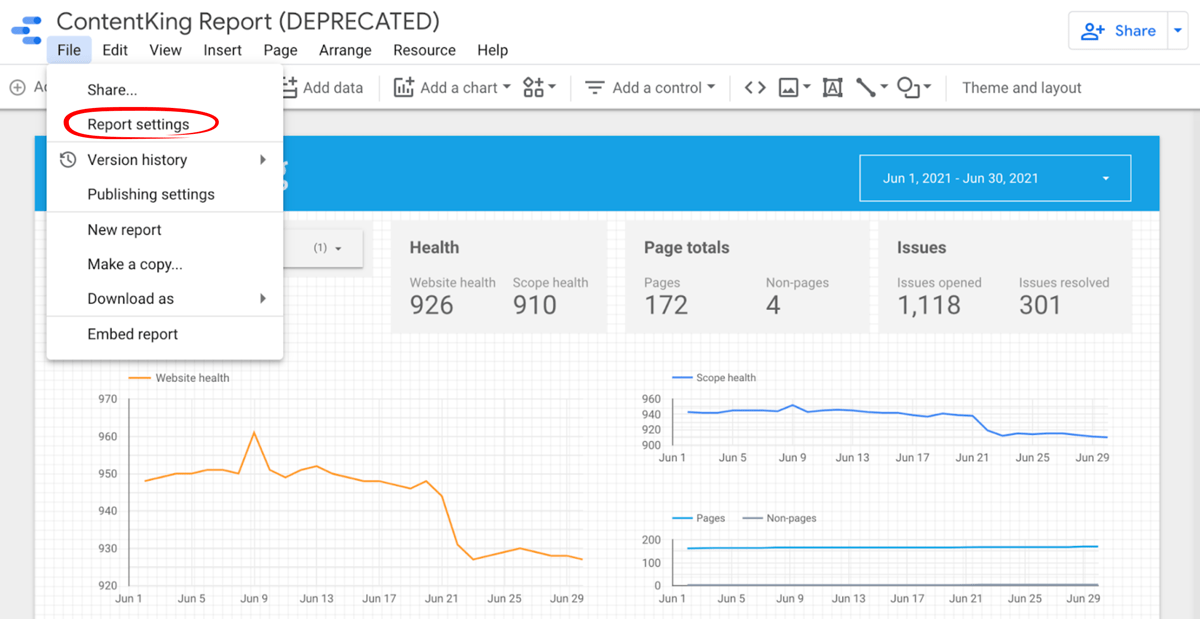
Task: Select Report settings in the File menu
Action: click(x=165, y=124)
